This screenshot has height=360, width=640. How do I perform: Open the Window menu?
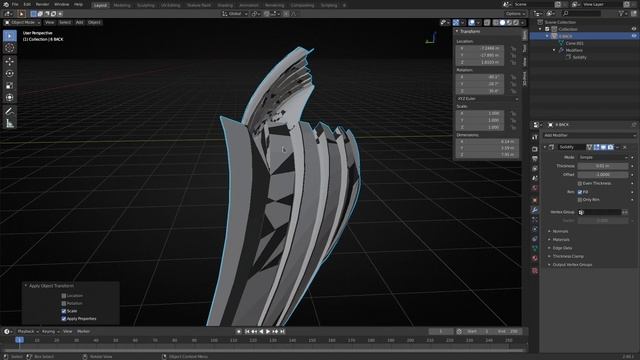(62, 4)
